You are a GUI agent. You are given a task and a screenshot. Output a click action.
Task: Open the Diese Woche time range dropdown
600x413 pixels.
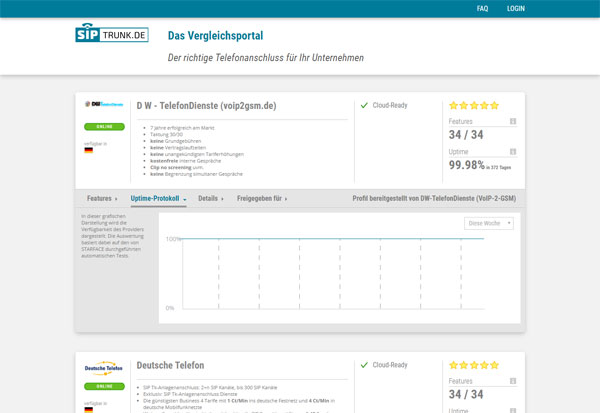click(x=489, y=223)
